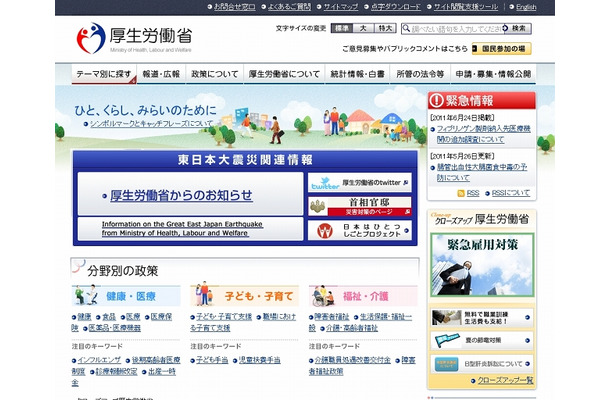Screen dimensions: 610x400
Task: Open シンボルマークとキャッチフレーズについて link
Action: click(x=151, y=124)
